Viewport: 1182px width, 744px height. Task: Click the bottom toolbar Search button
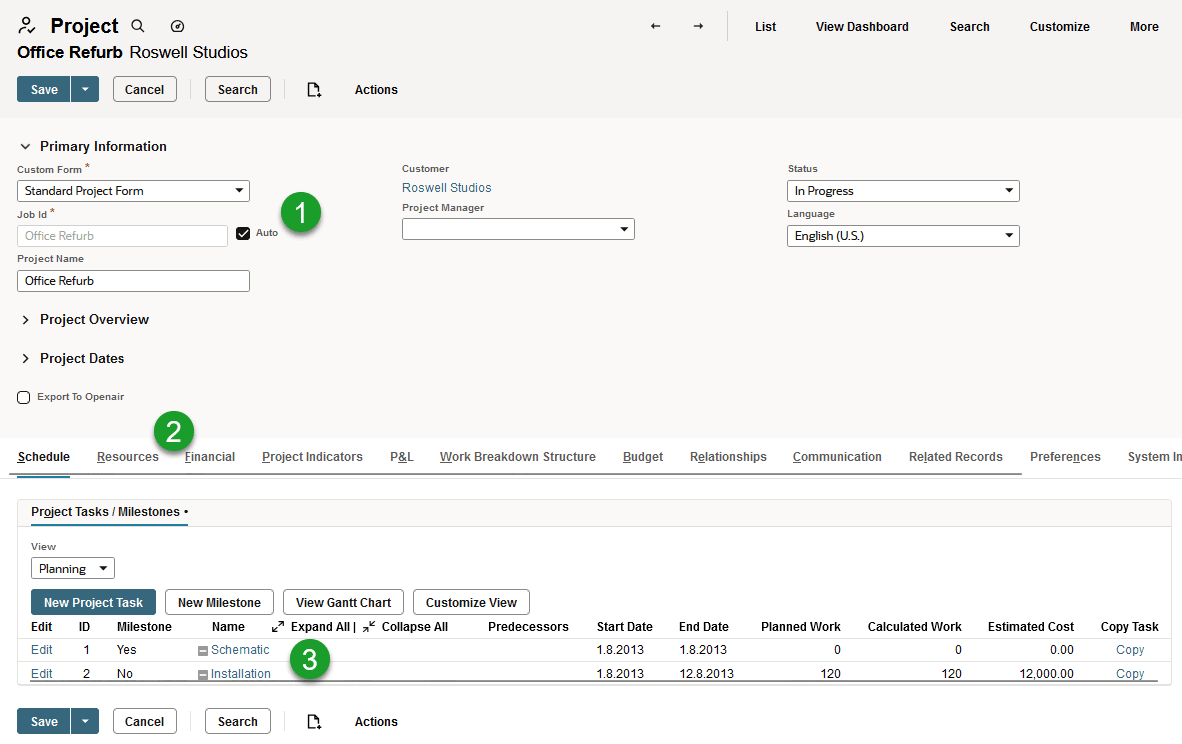tap(237, 721)
